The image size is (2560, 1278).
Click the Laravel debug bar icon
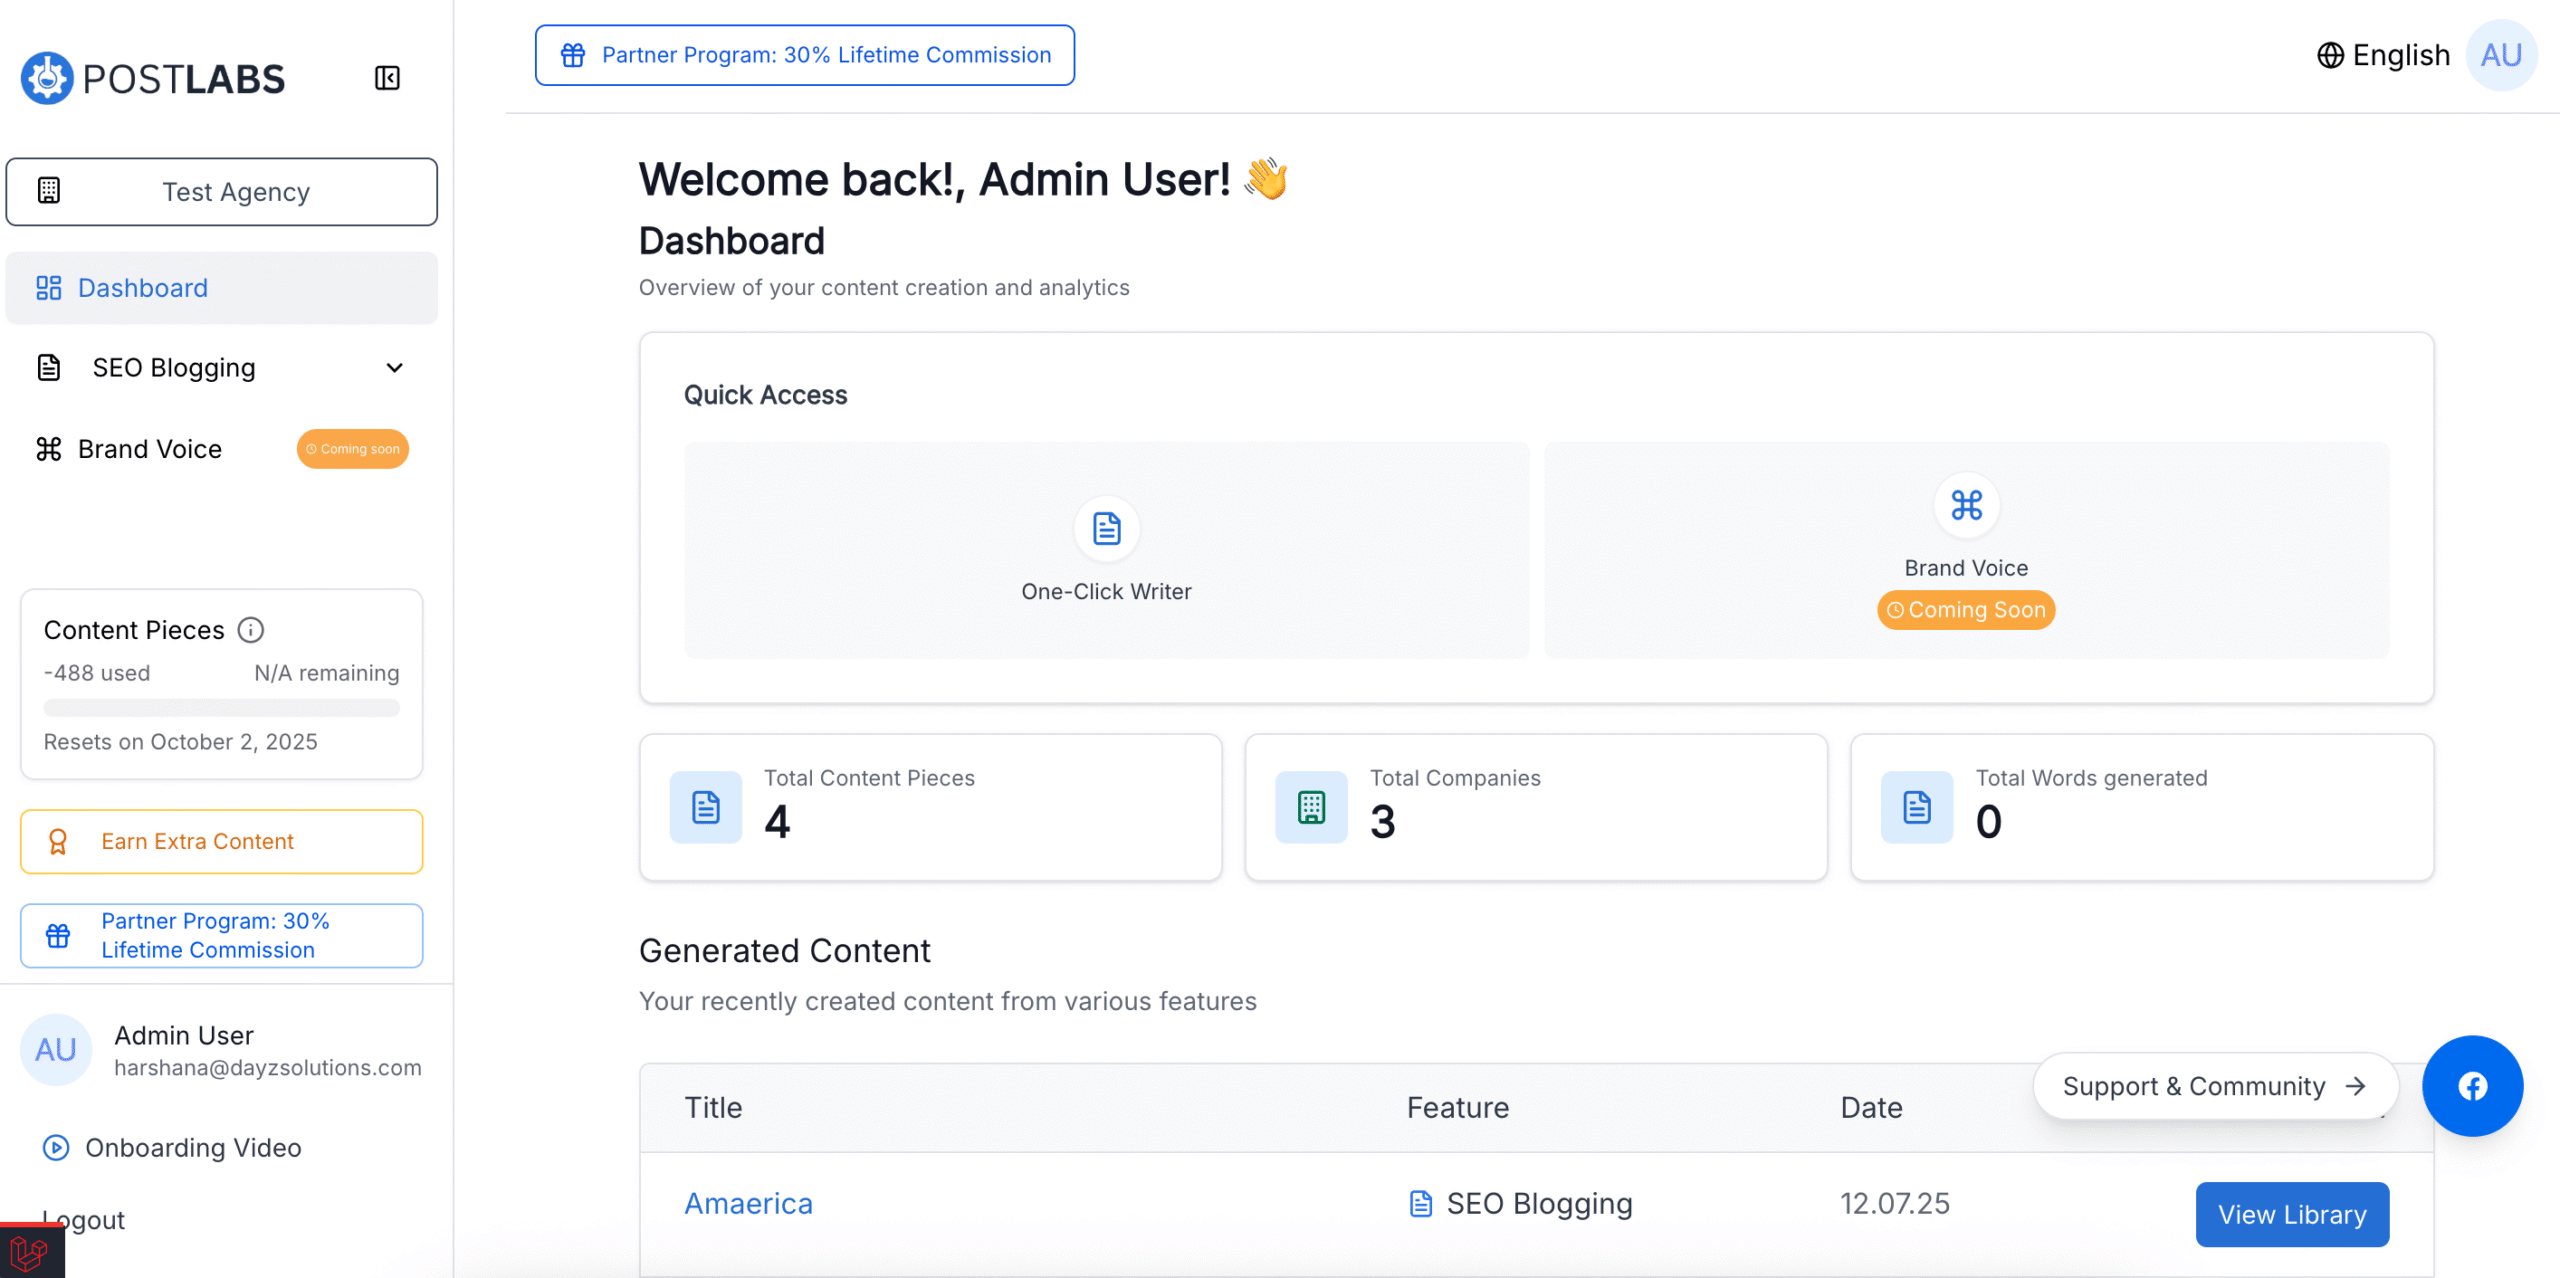(x=30, y=1252)
